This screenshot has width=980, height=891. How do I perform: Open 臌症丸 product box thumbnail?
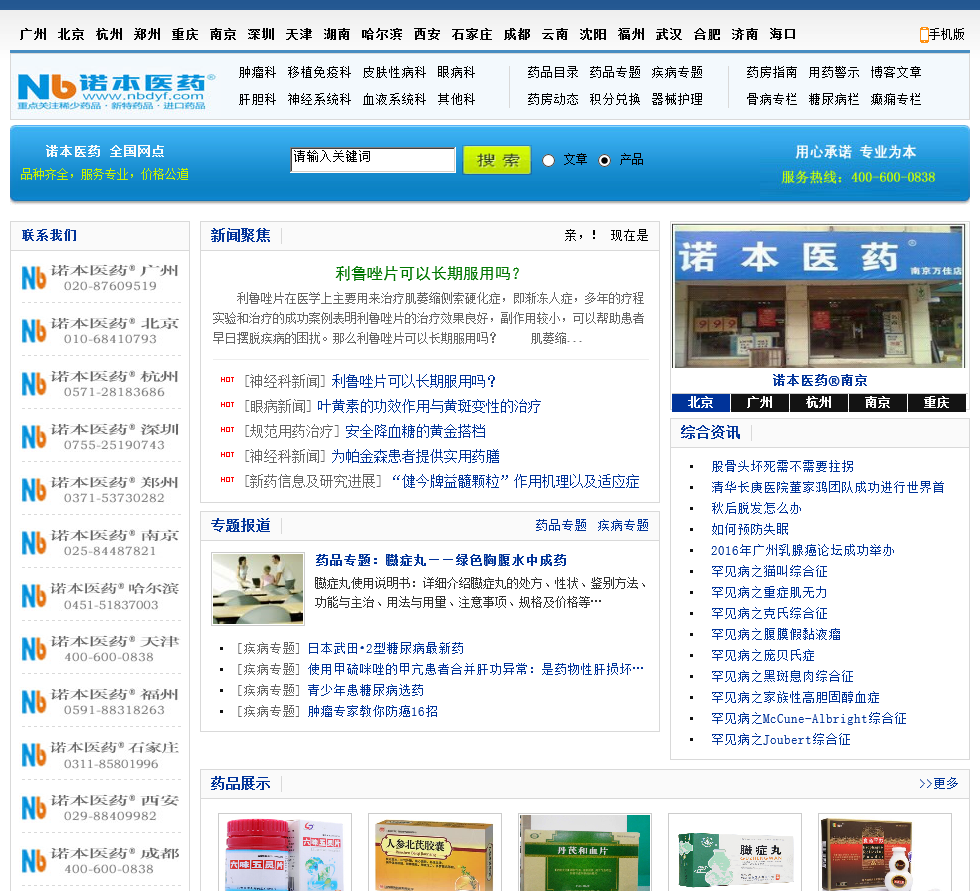pyautogui.click(x=735, y=852)
